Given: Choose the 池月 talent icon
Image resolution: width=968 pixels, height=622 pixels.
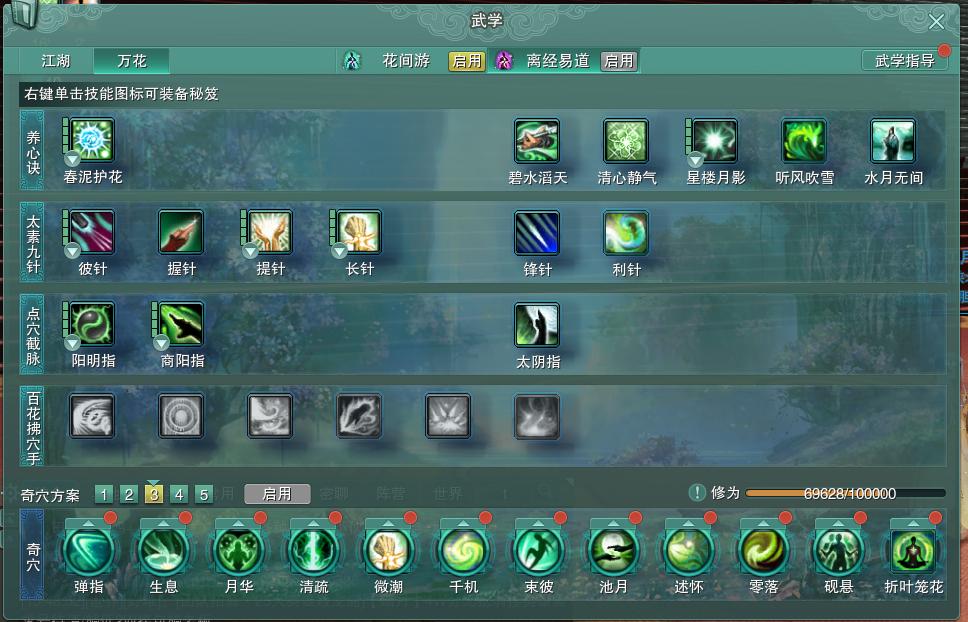Looking at the screenshot, I should pos(614,551).
